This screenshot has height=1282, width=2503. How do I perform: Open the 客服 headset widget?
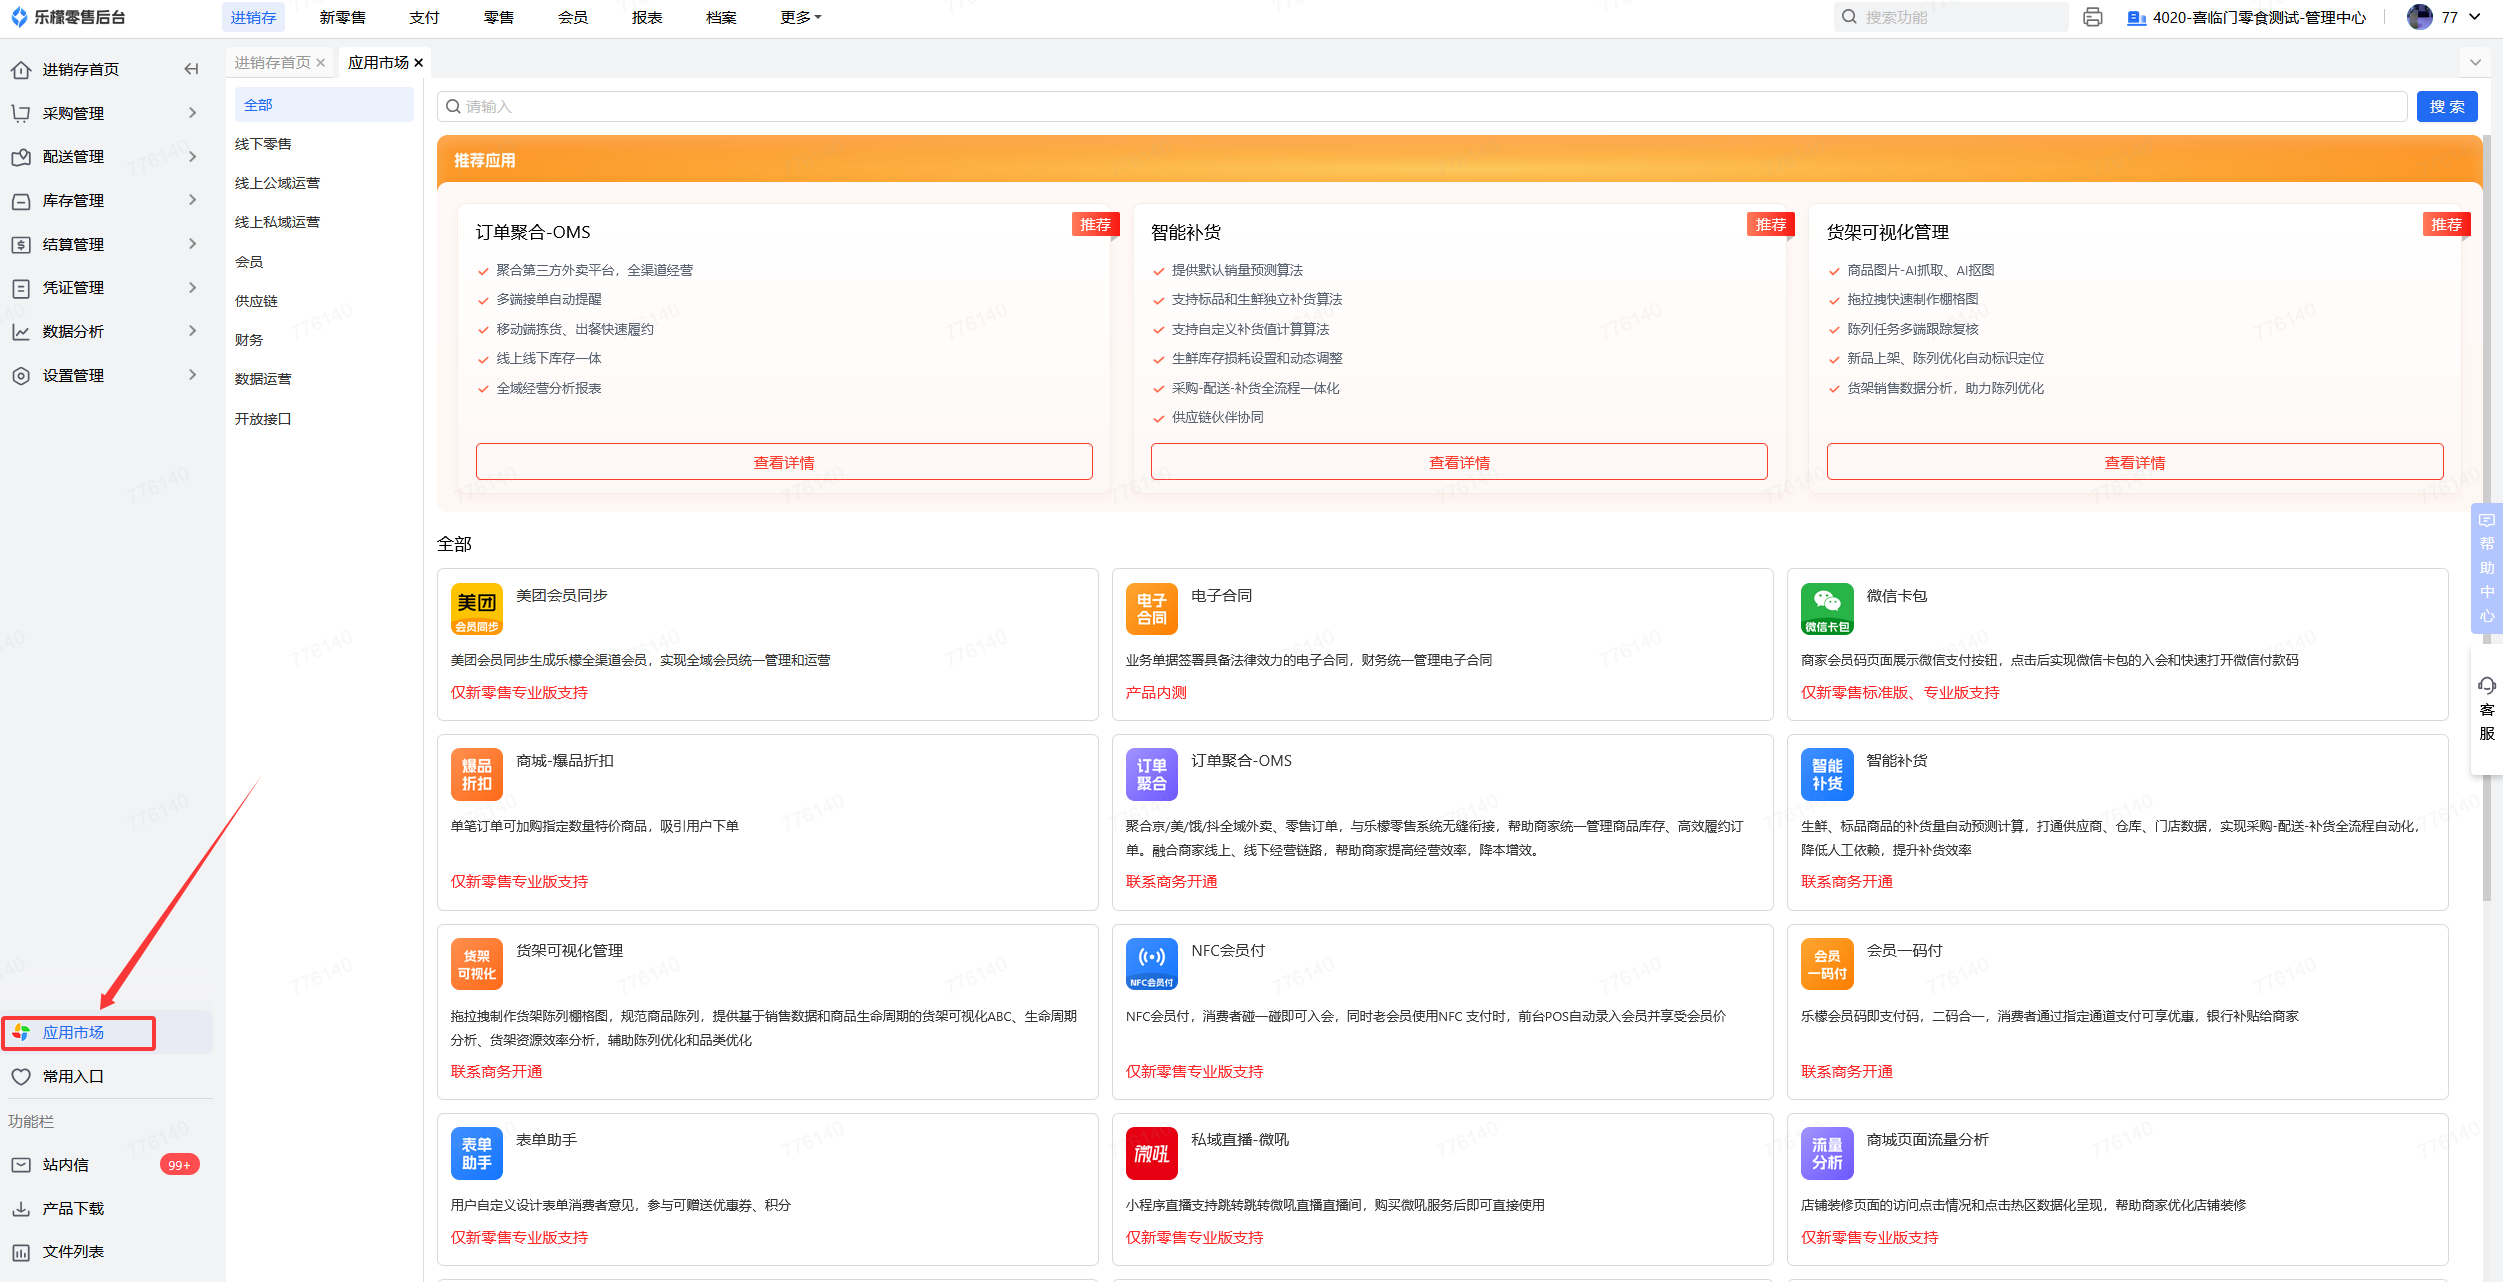[x=2486, y=709]
